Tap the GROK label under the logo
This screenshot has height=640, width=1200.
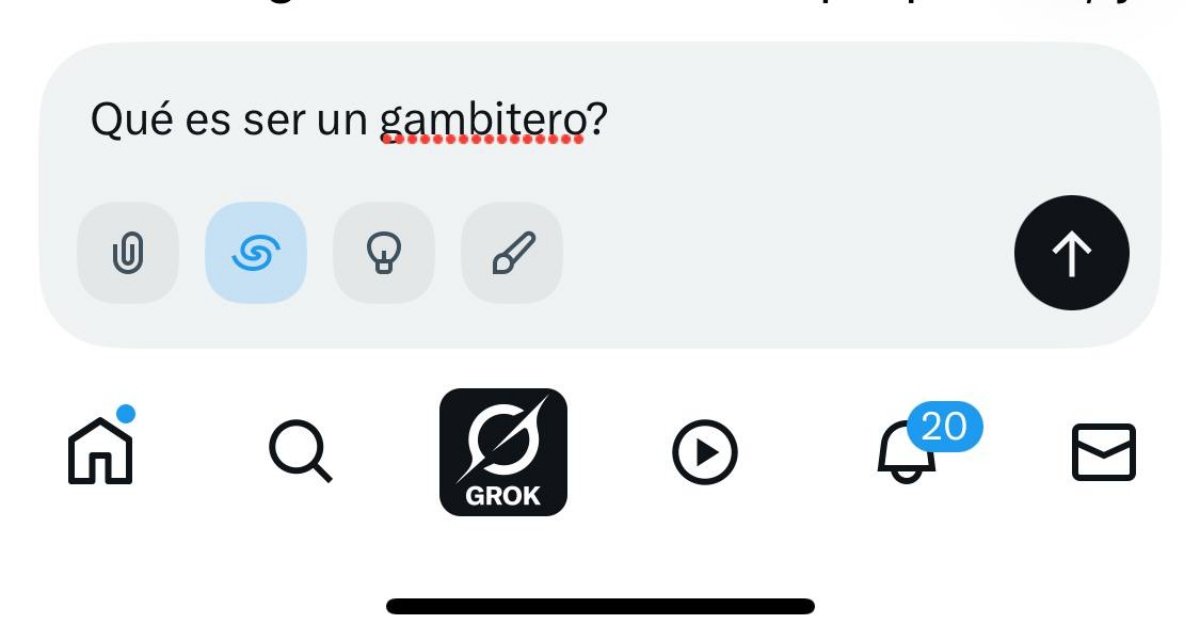(x=503, y=496)
